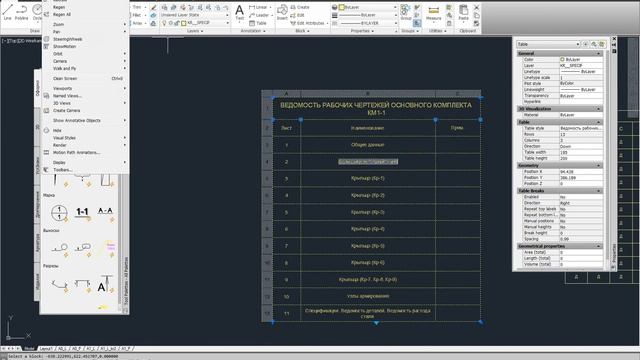Viewport: 640px width, 360px height.
Task: Click the Linear dimension tool
Action: [258, 7]
